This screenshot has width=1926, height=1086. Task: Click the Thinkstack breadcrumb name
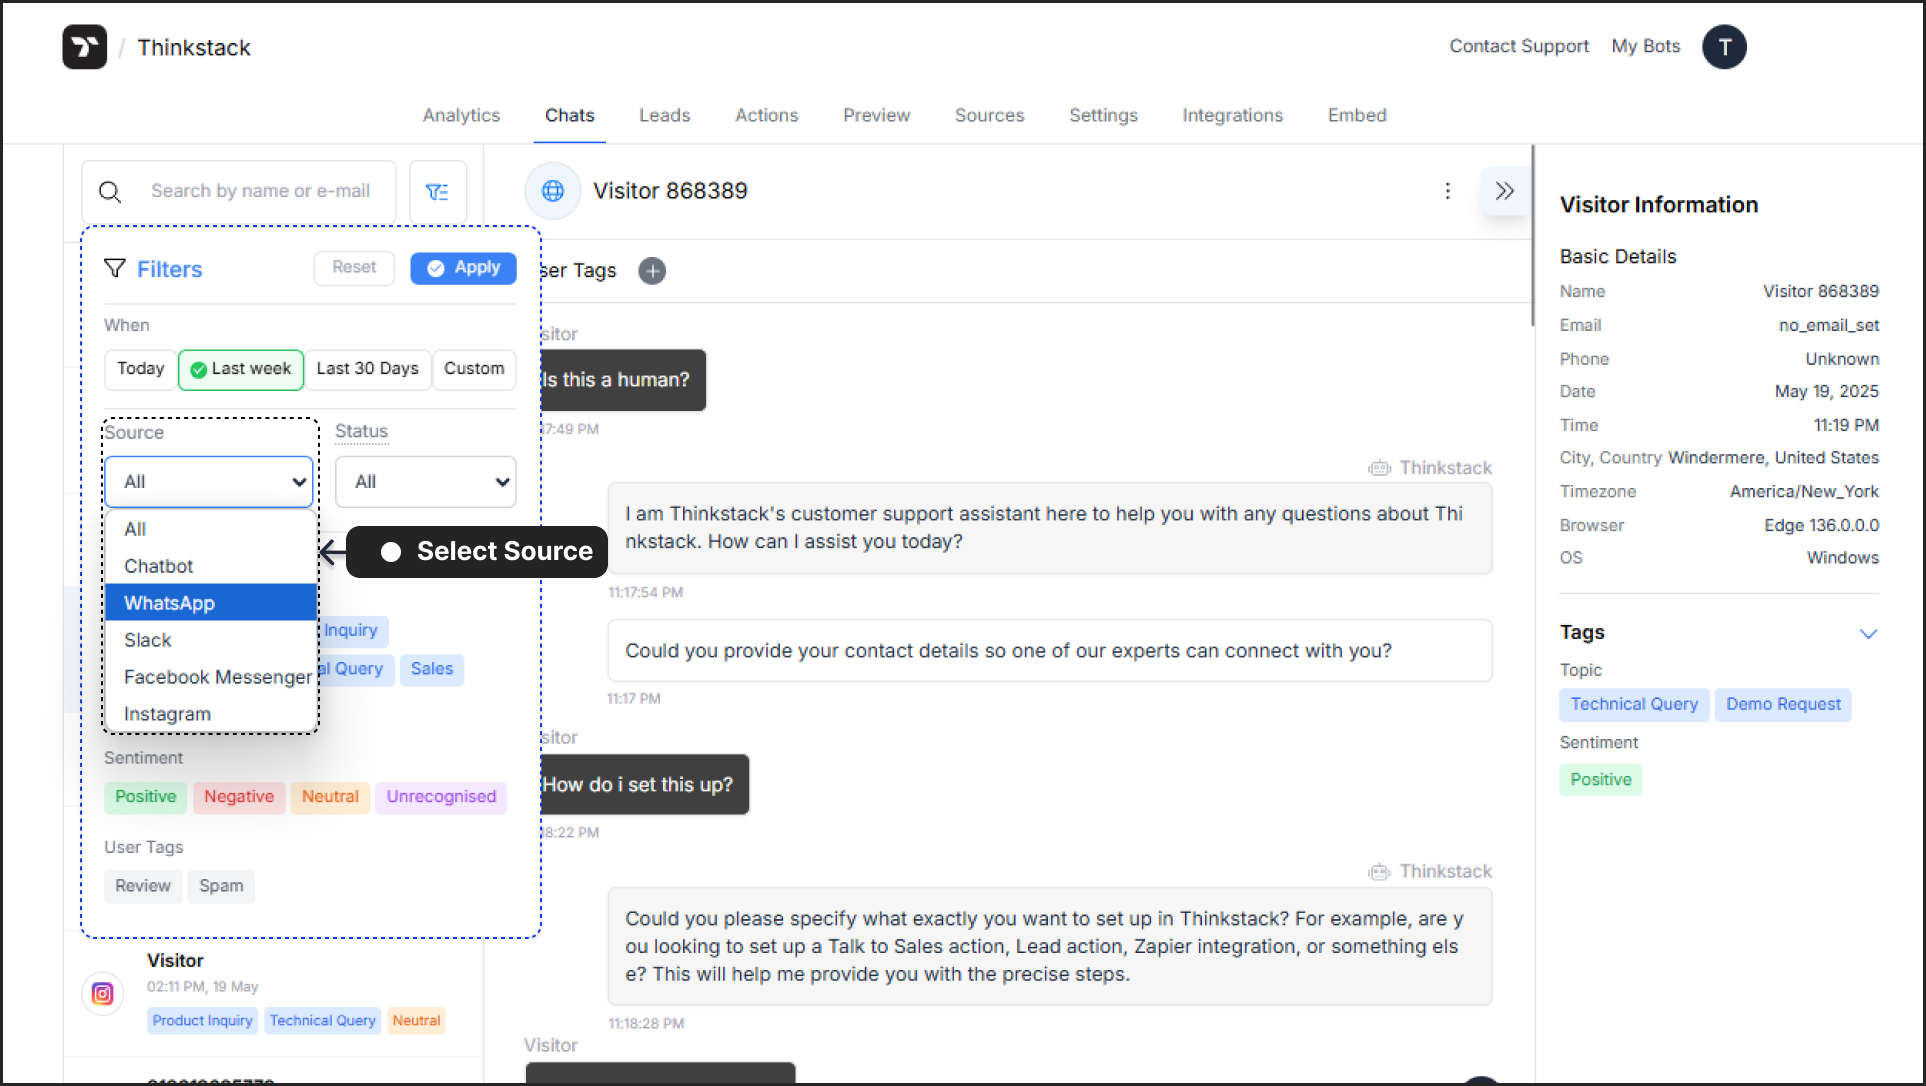[x=194, y=48]
